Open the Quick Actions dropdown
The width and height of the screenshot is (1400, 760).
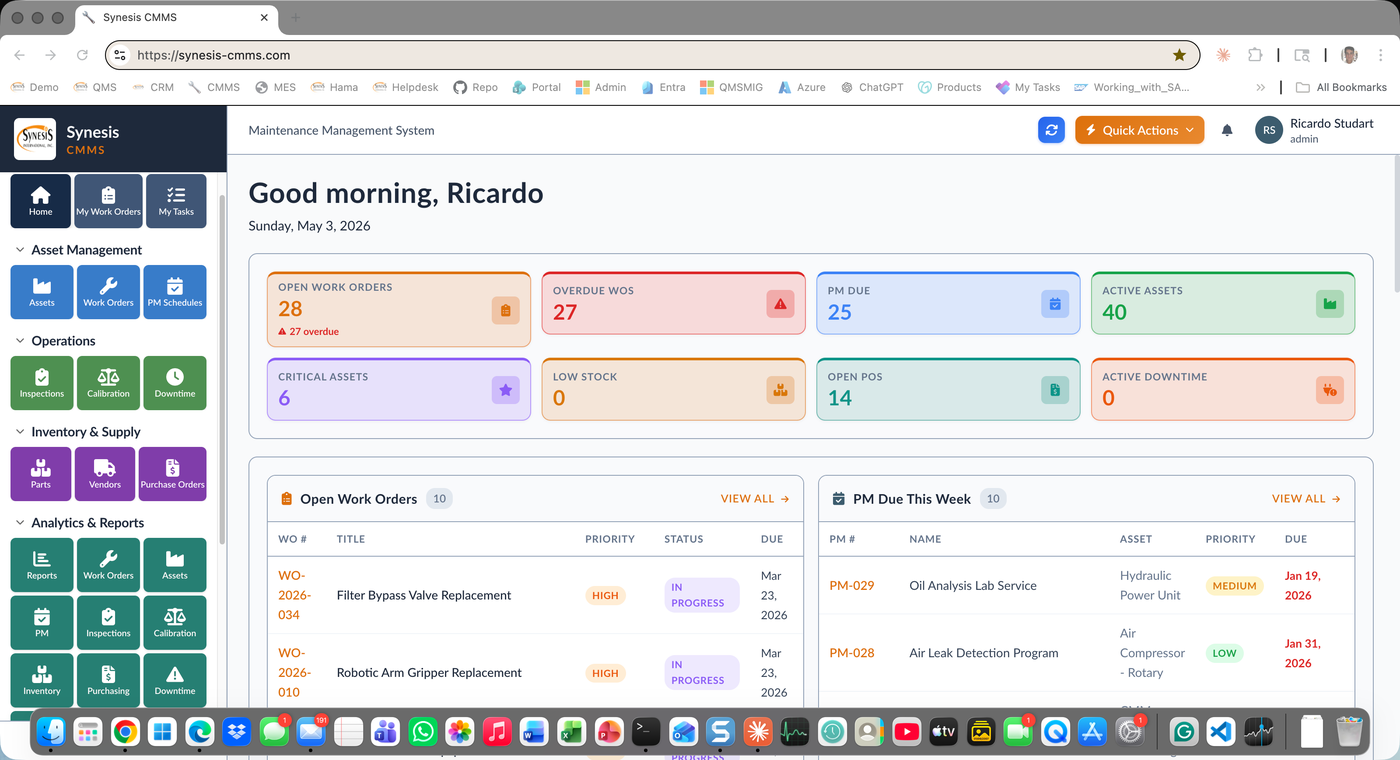pos(1139,130)
